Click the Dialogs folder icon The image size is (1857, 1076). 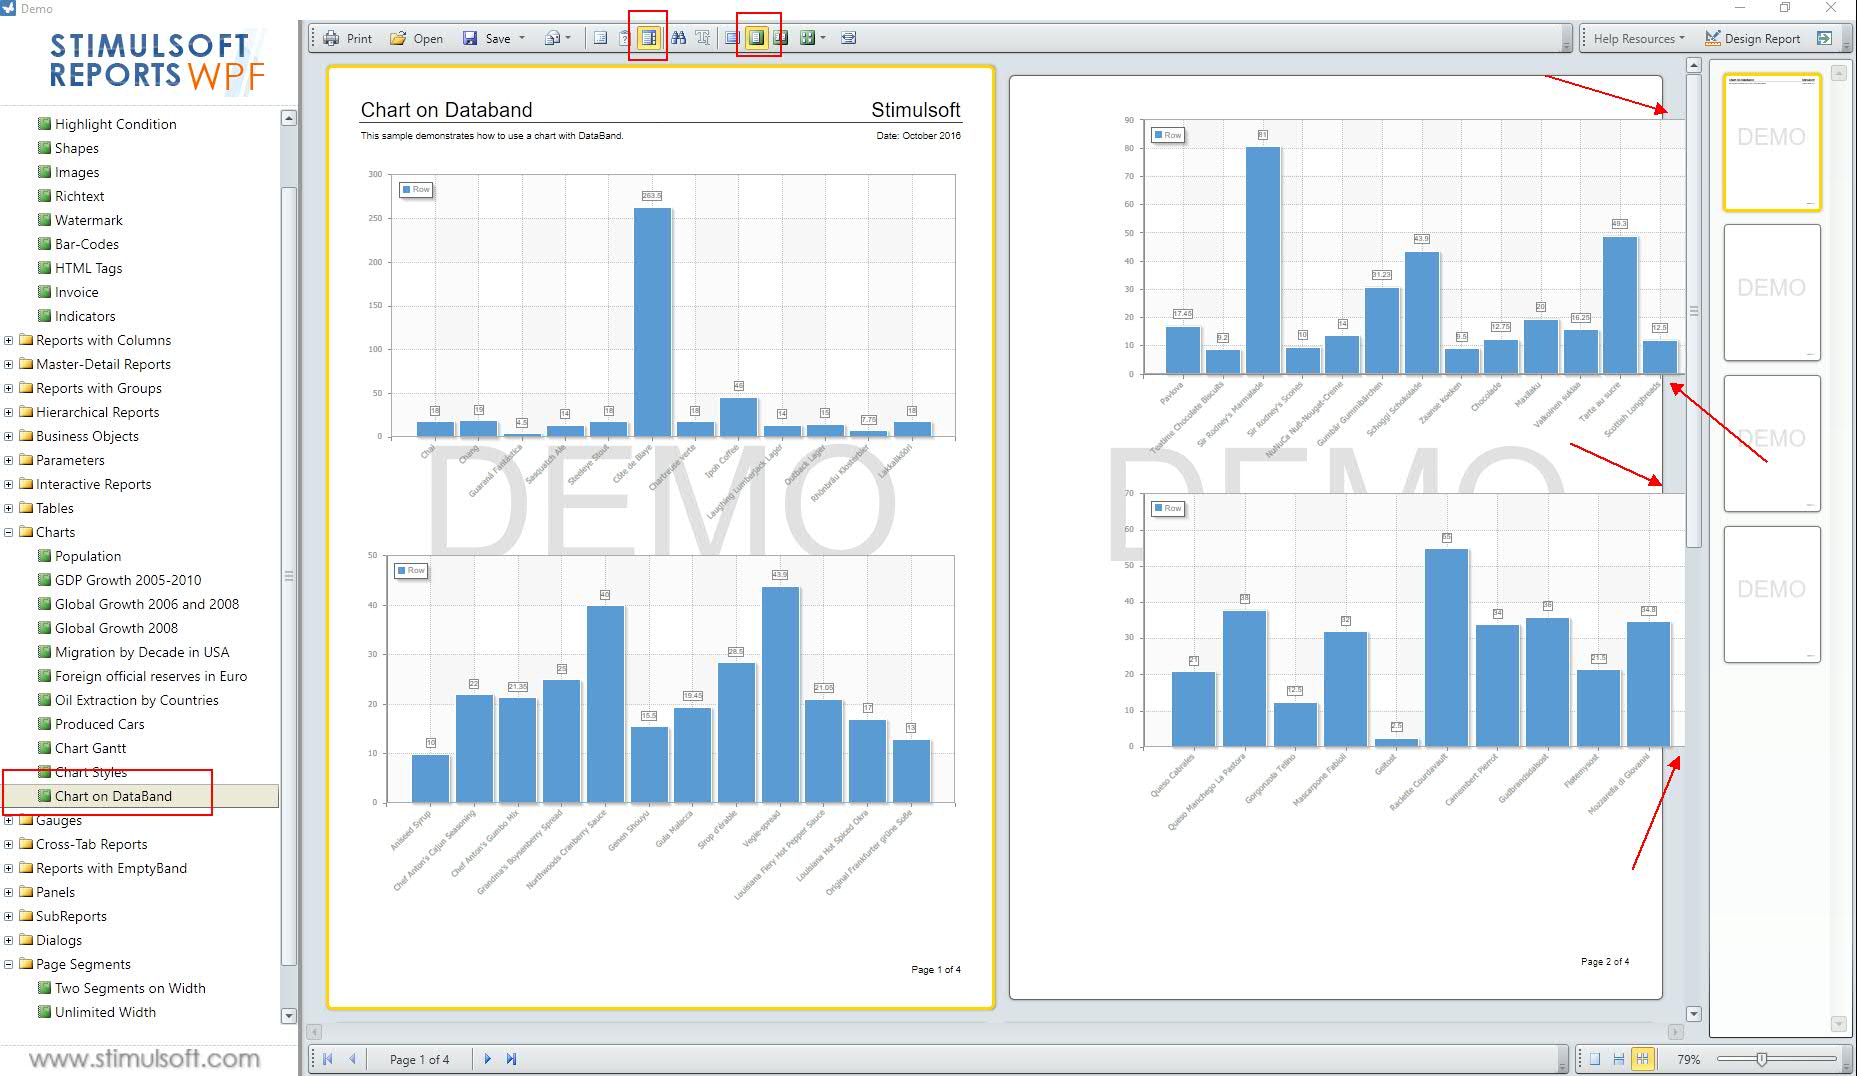[x=26, y=940]
